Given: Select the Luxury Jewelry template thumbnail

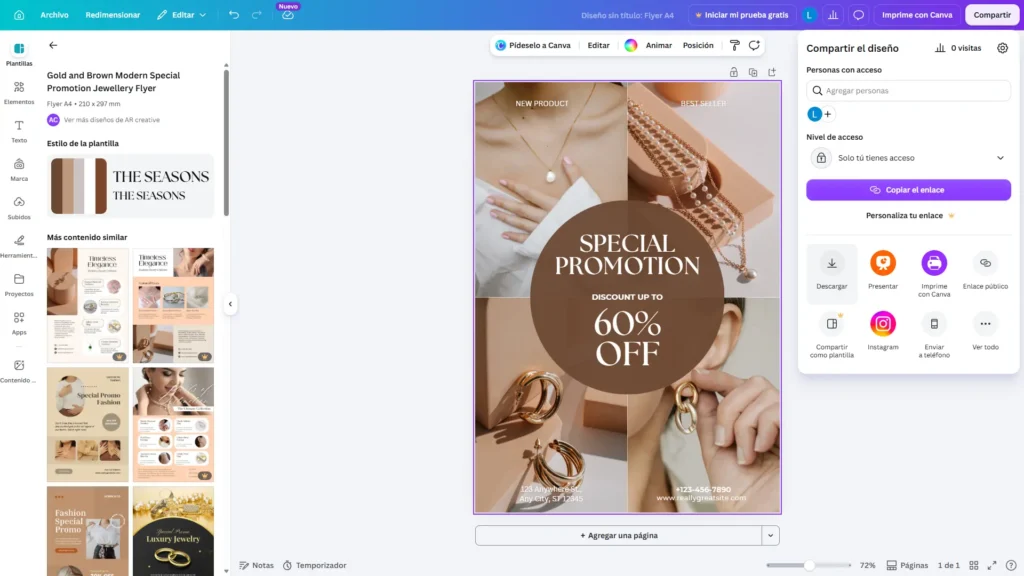Looking at the screenshot, I should 173,531.
